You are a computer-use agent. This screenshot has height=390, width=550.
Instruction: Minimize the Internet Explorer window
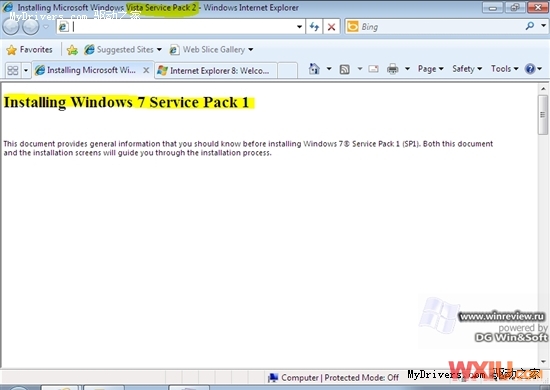(x=492, y=7)
